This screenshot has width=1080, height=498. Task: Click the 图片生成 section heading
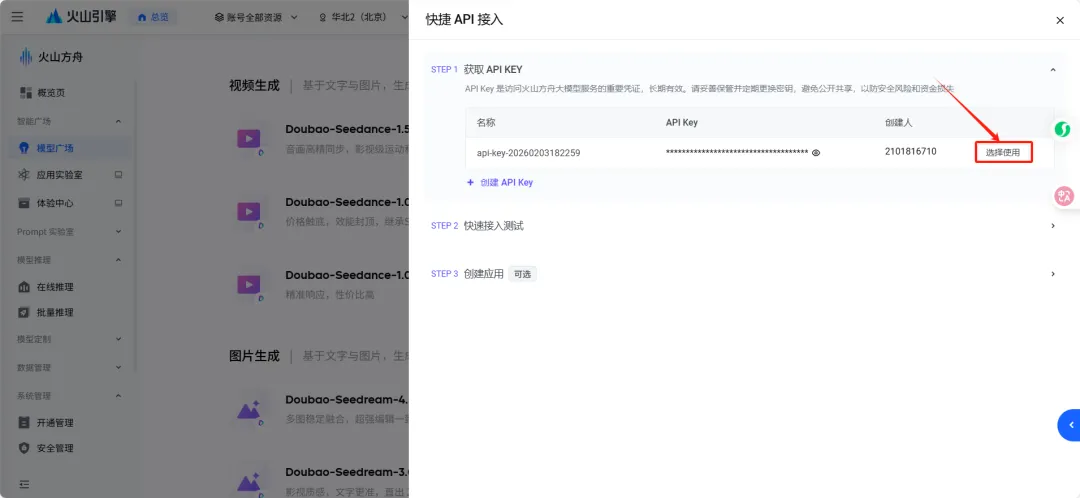pos(254,356)
